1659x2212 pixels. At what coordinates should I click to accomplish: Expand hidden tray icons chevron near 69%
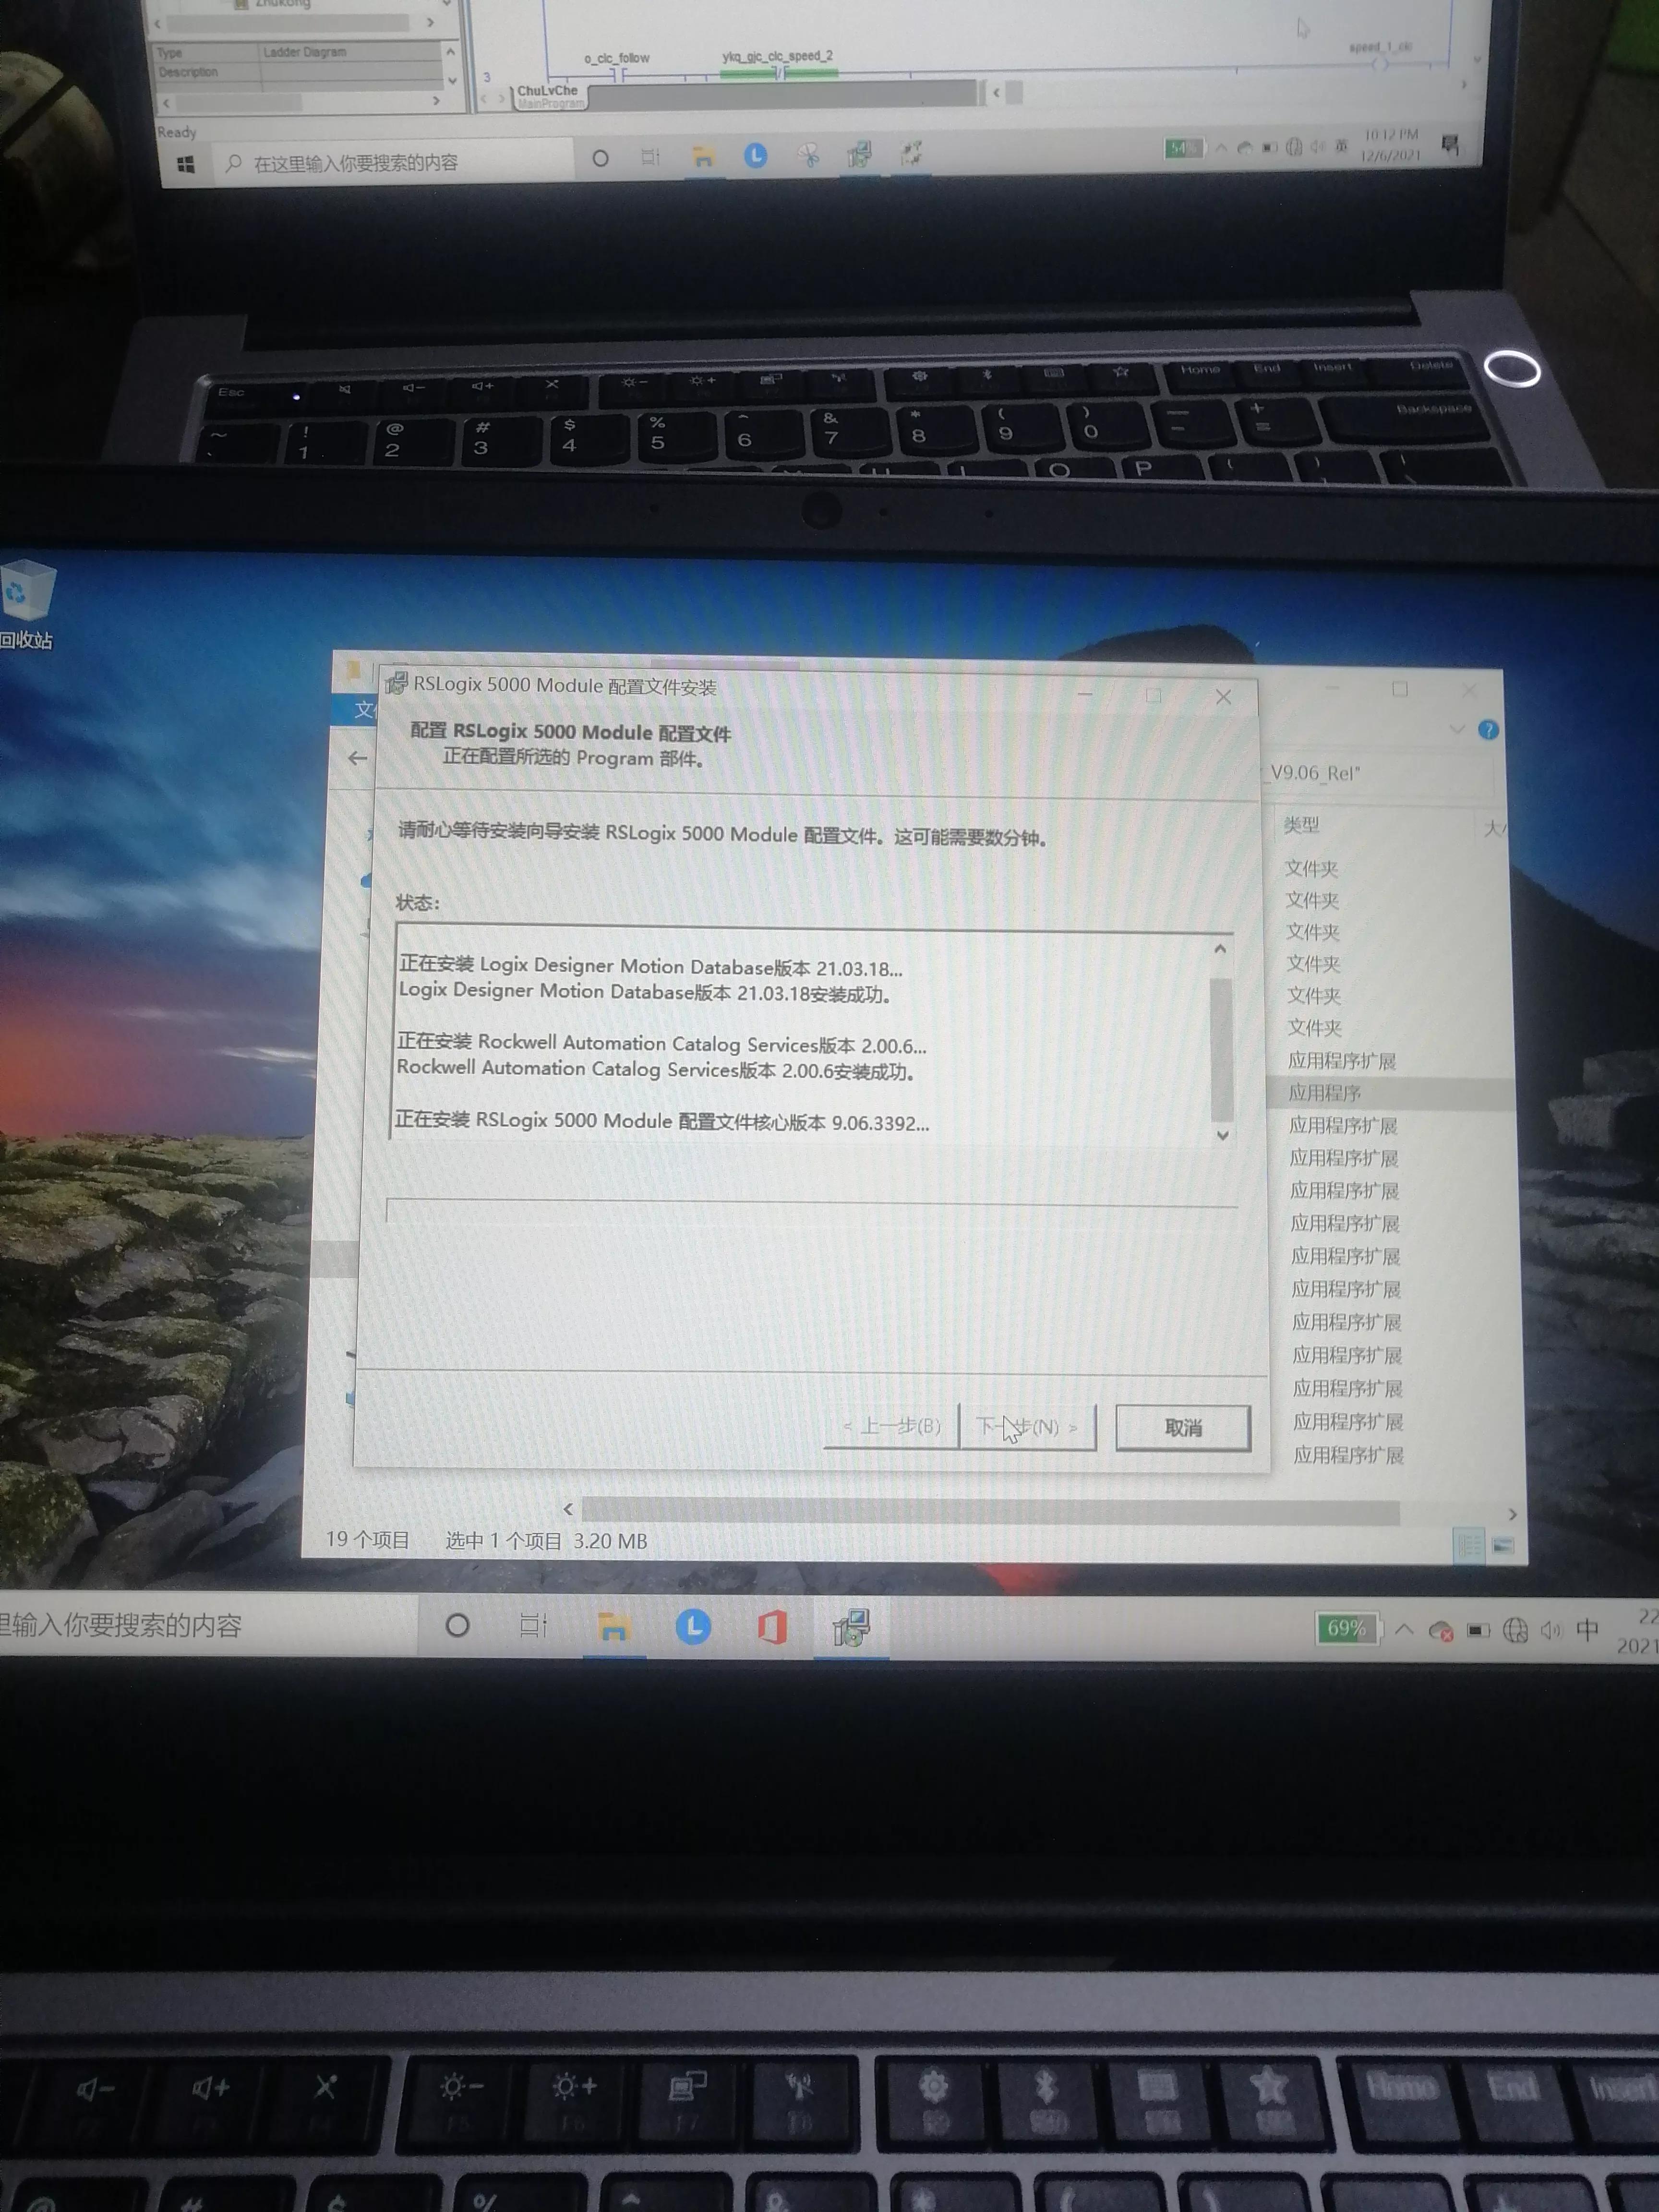1404,1629
